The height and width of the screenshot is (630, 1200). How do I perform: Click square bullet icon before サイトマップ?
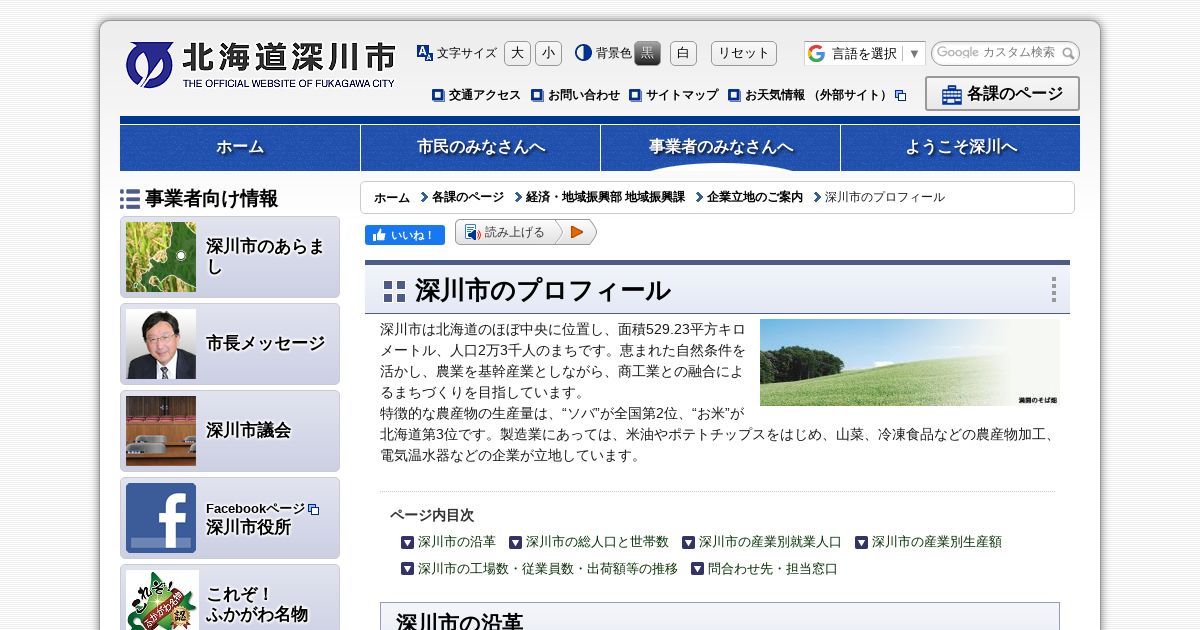pos(635,95)
